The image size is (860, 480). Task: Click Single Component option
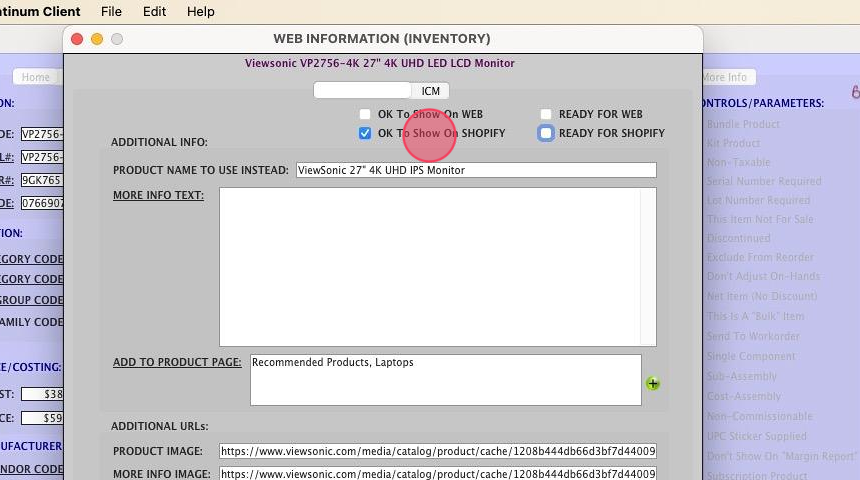pyautogui.click(x=751, y=356)
